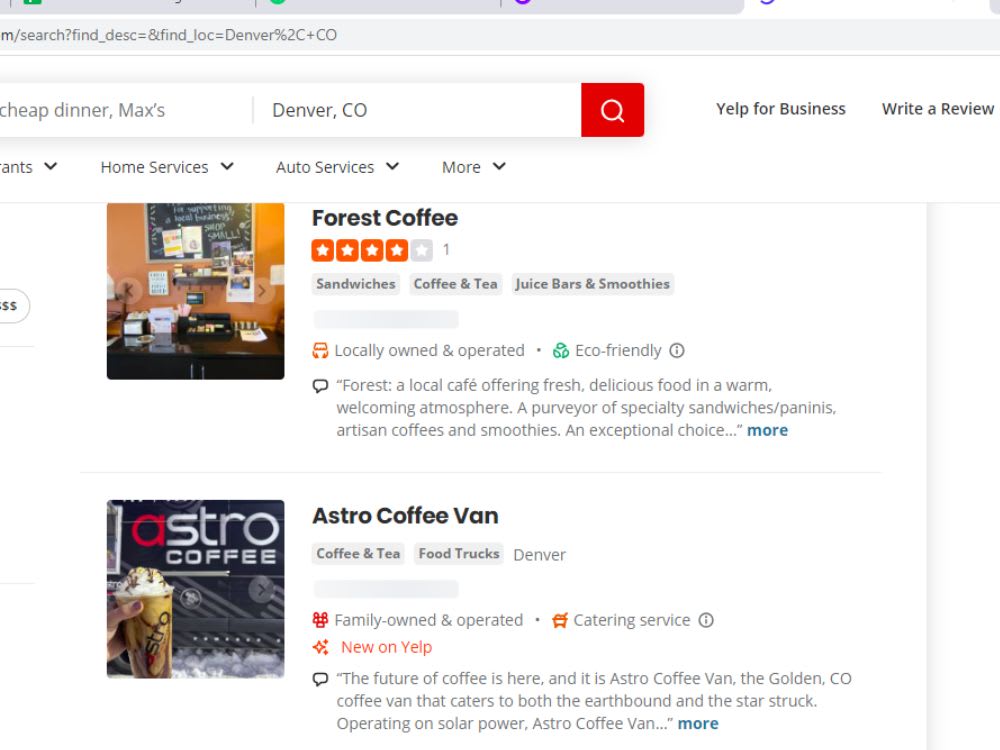
Task: Click the Family-owned people icon
Action: coord(320,620)
